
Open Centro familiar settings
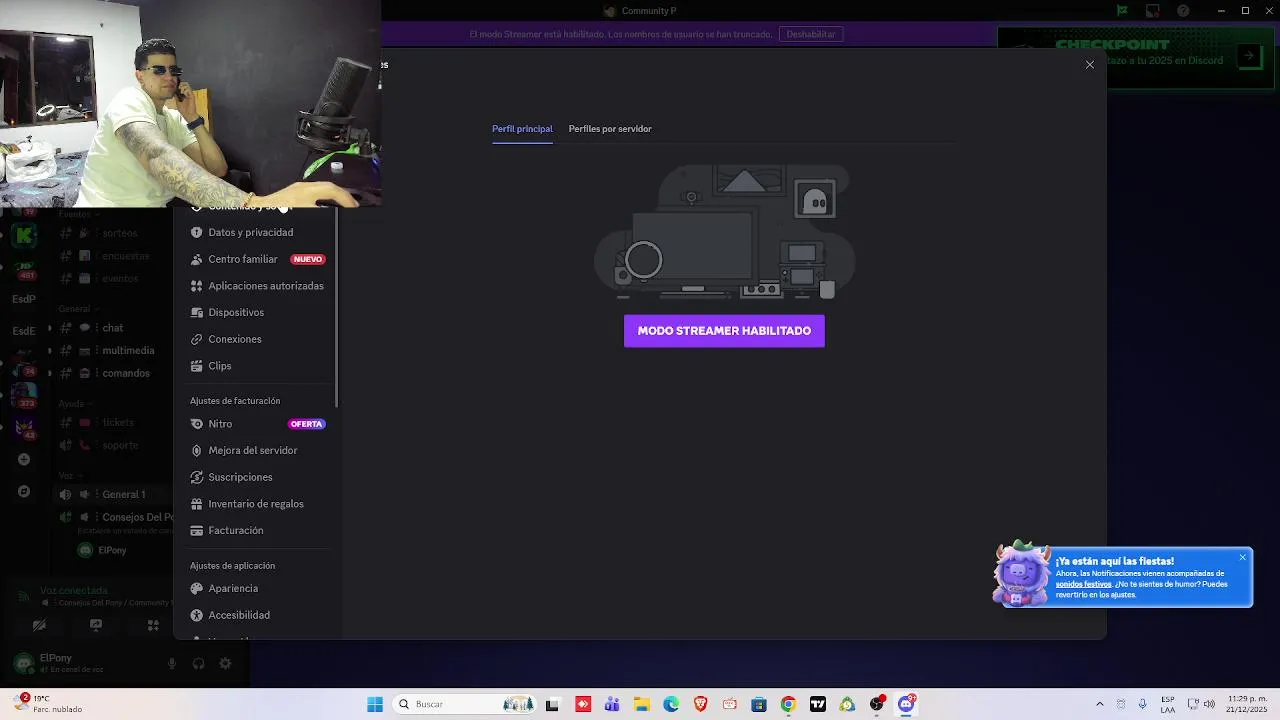(258, 259)
